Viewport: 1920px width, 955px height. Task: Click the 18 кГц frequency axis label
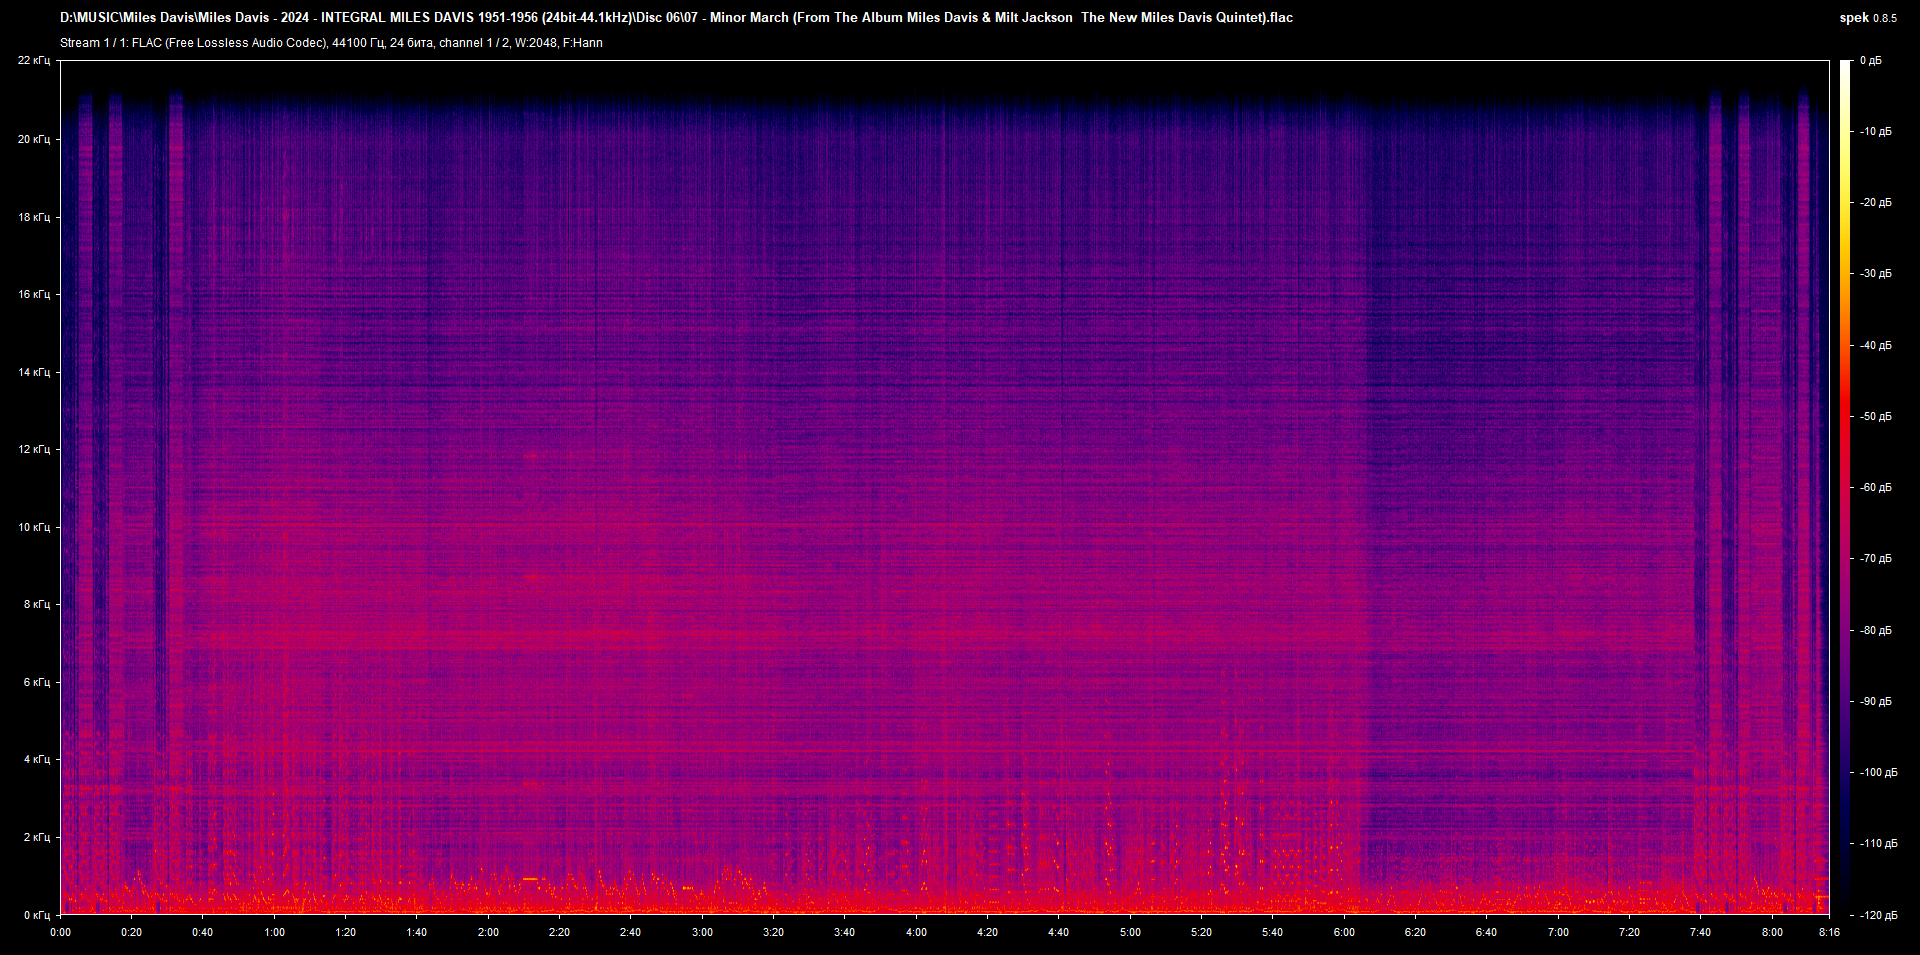34,217
